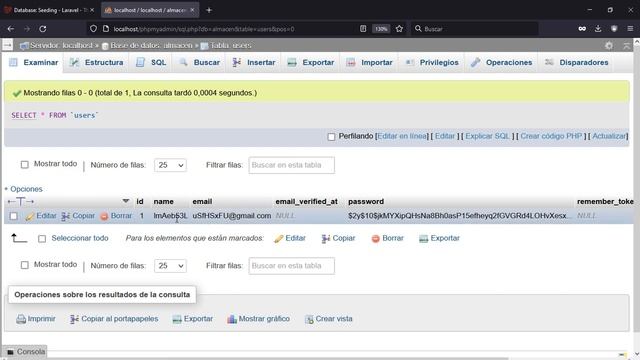Click Crear código PHP link
The height and width of the screenshot is (360, 640).
(551, 136)
